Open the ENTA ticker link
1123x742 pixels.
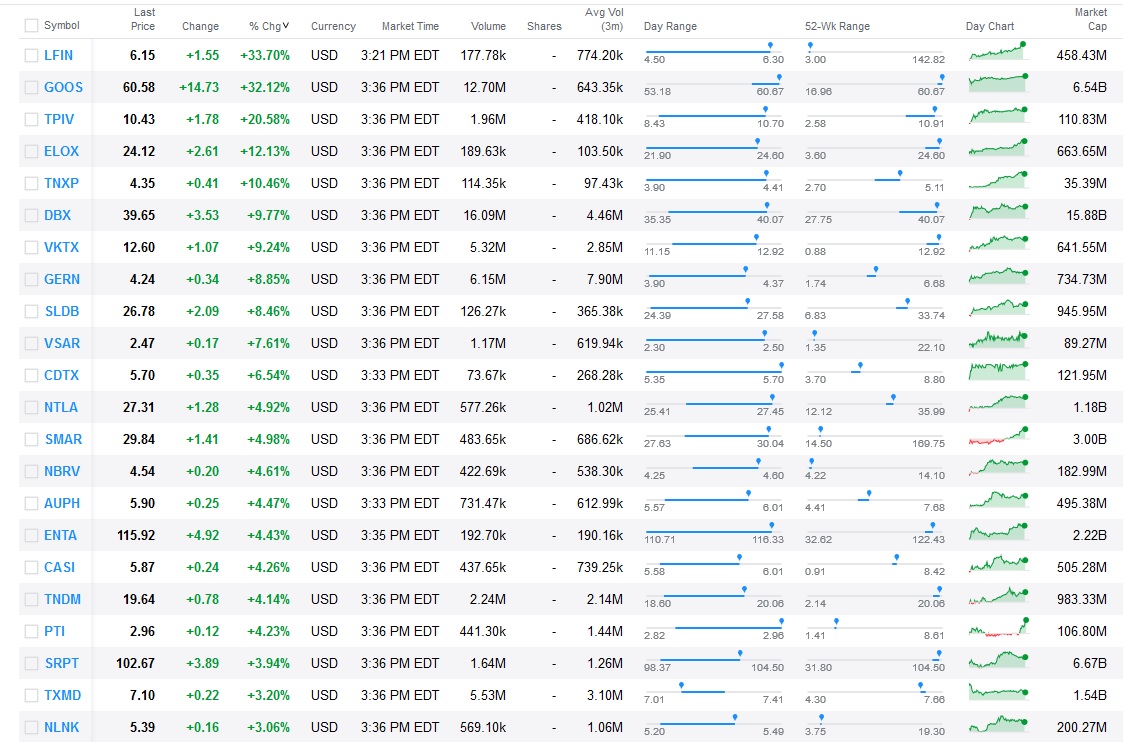(x=60, y=535)
